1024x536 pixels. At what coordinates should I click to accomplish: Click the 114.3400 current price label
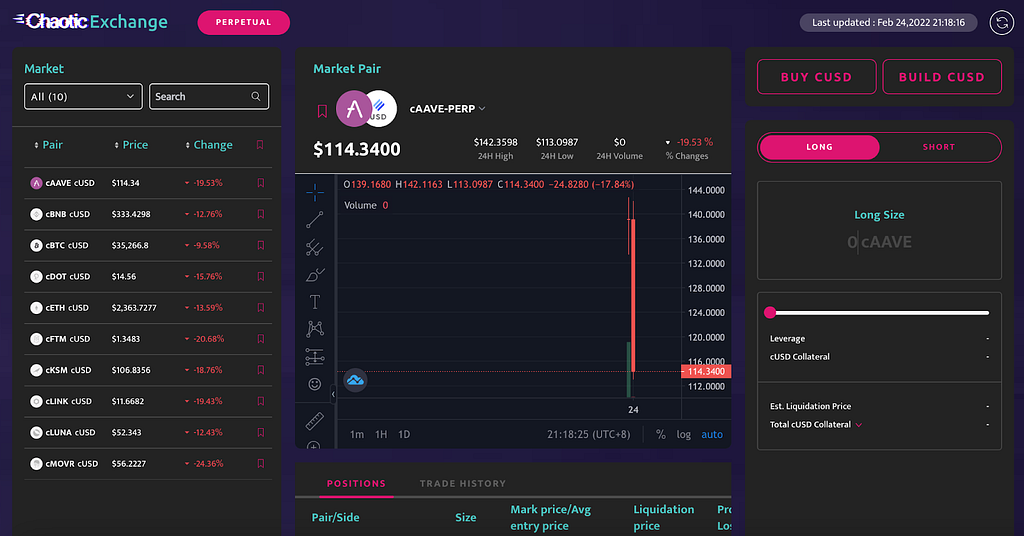click(706, 371)
